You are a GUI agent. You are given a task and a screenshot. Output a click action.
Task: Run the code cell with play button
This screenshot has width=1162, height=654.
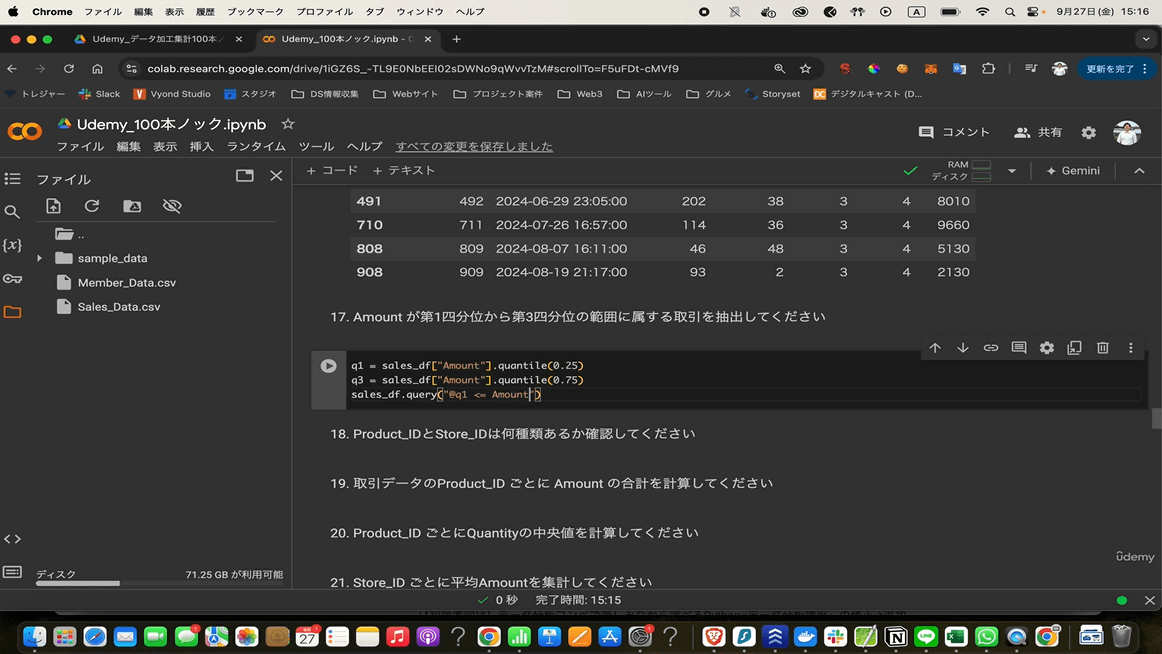(328, 366)
